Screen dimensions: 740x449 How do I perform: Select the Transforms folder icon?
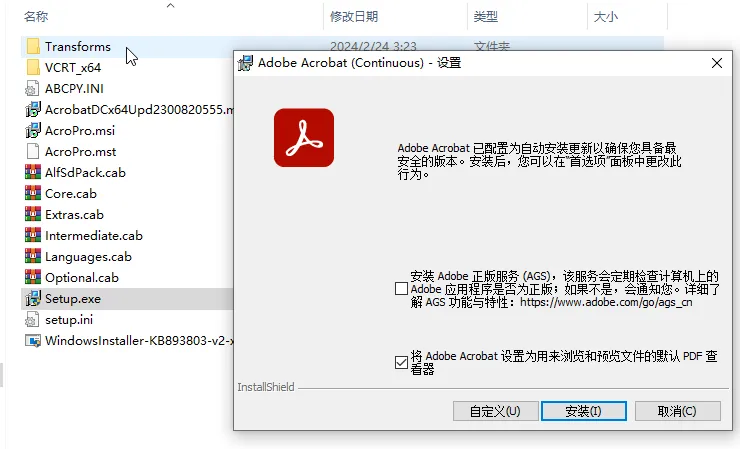[33, 46]
